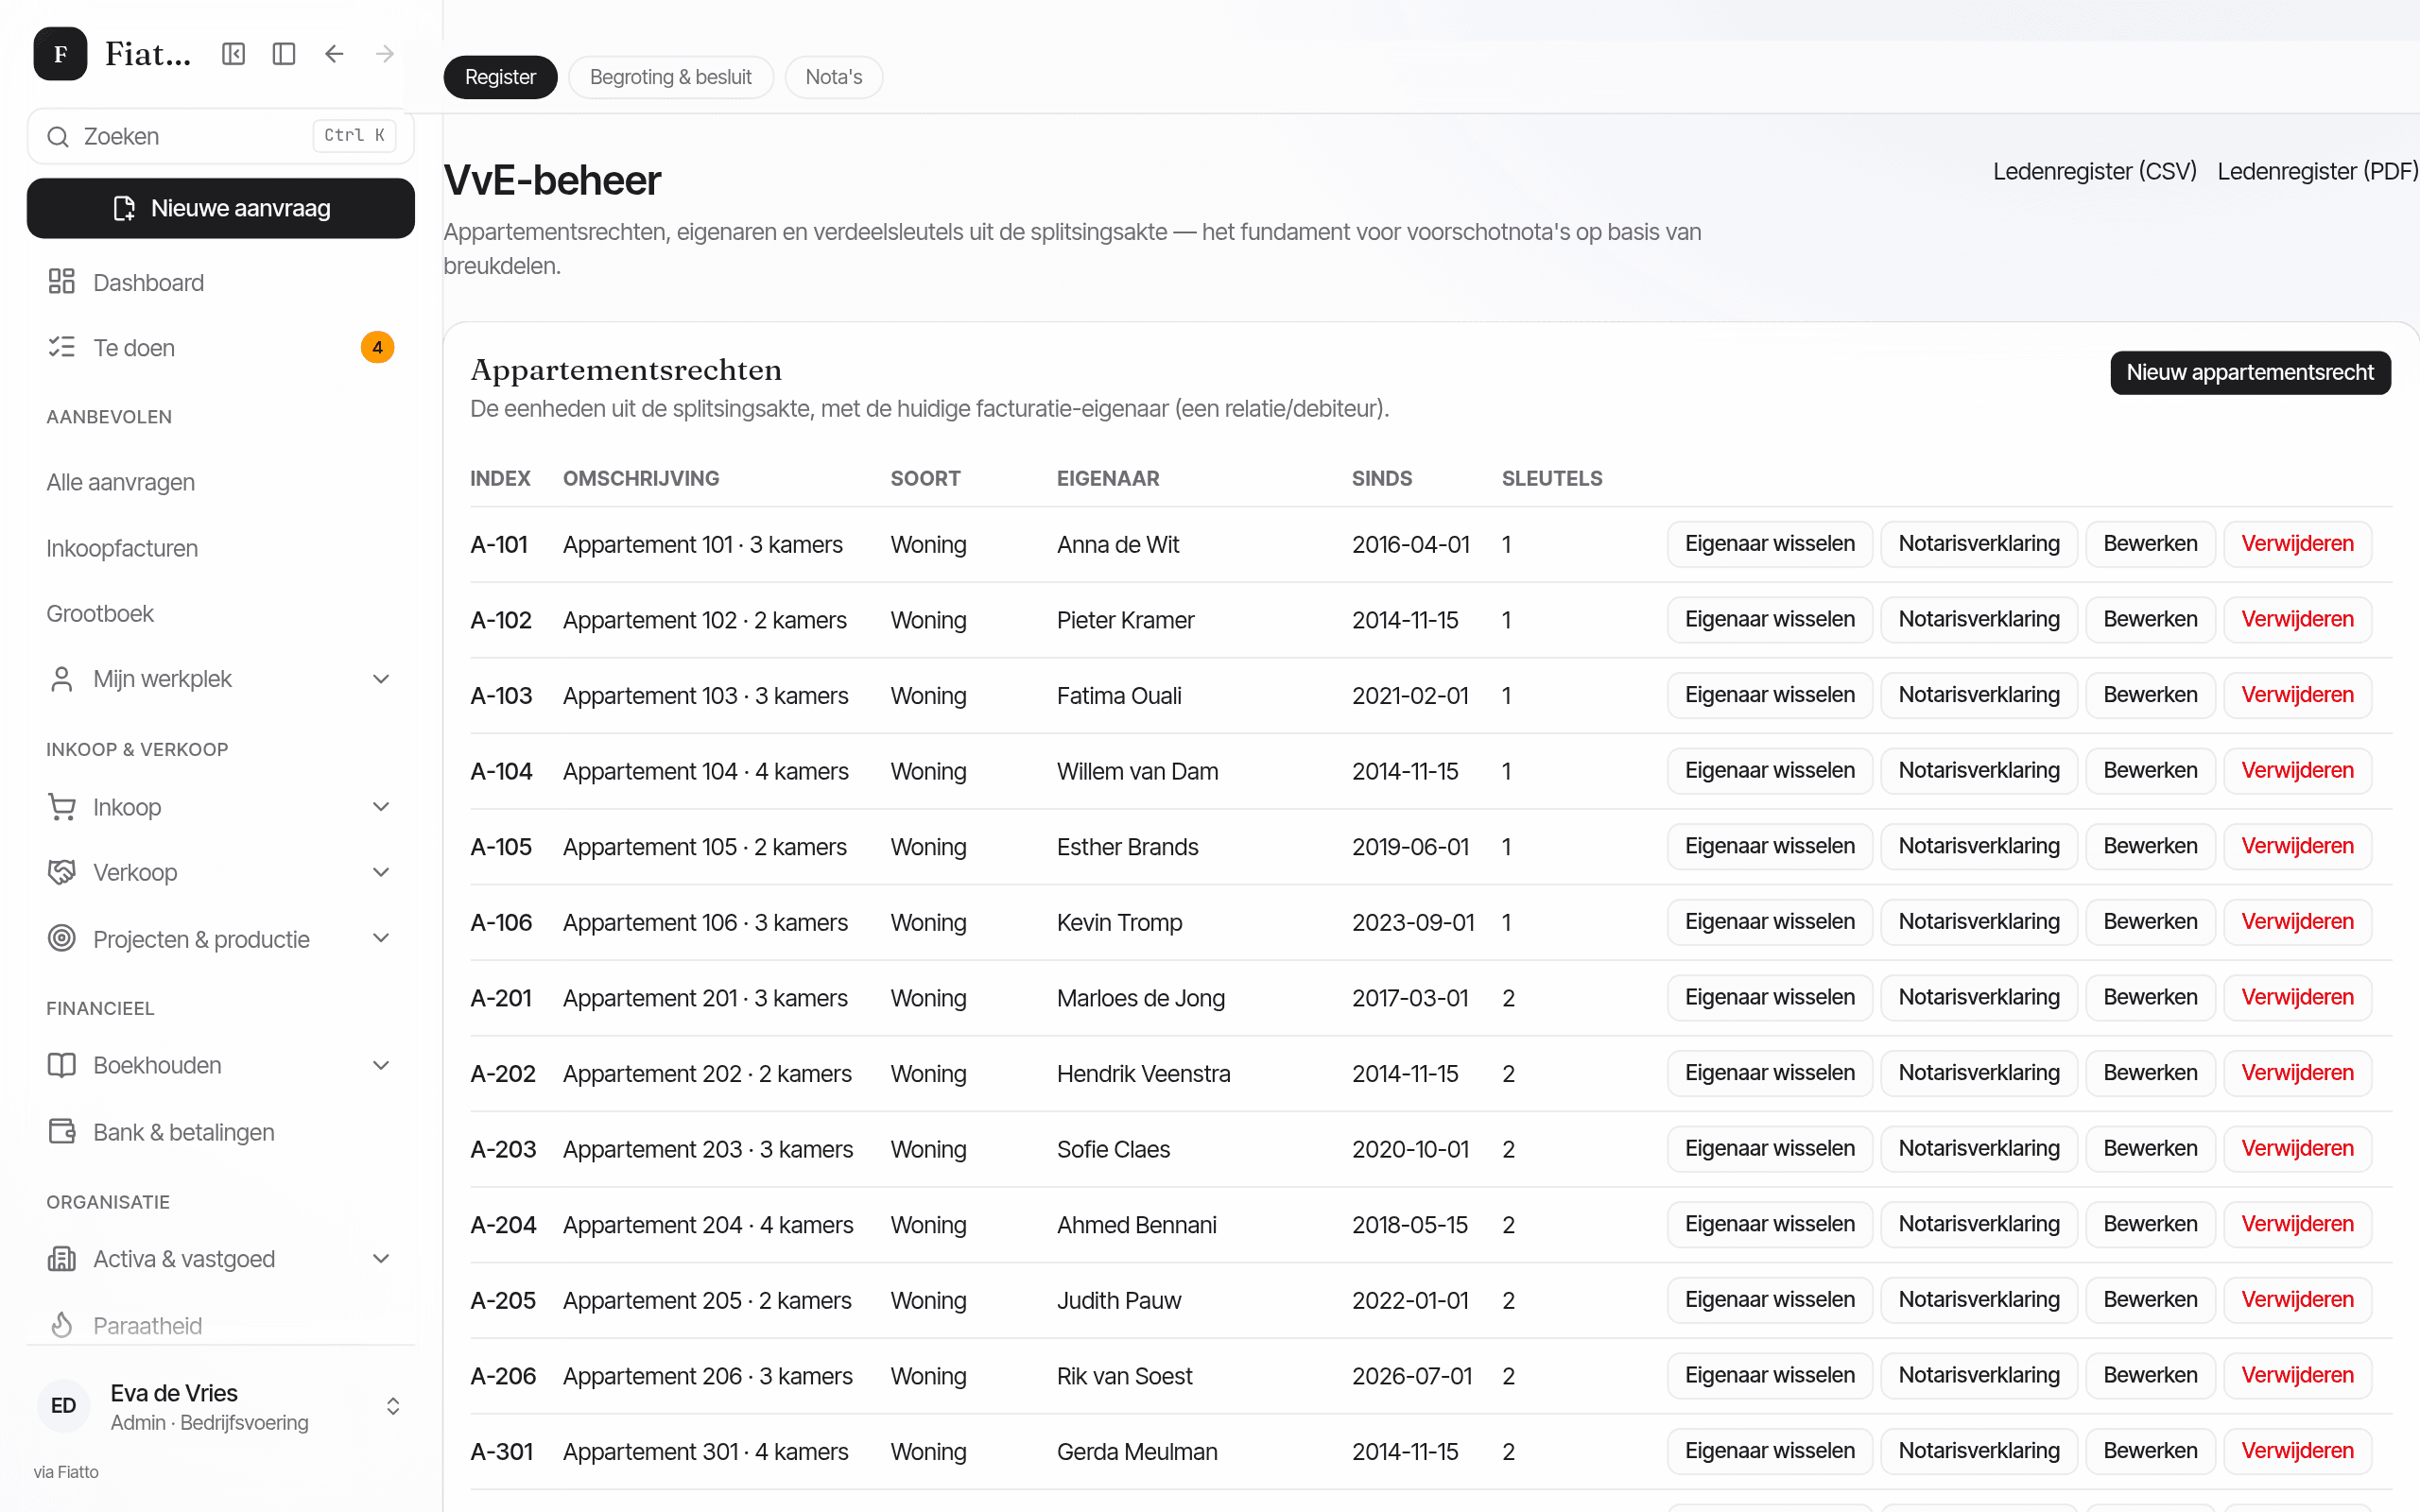The image size is (2420, 1512).
Task: Click the Boekhouden book icon
Action: [x=62, y=1065]
